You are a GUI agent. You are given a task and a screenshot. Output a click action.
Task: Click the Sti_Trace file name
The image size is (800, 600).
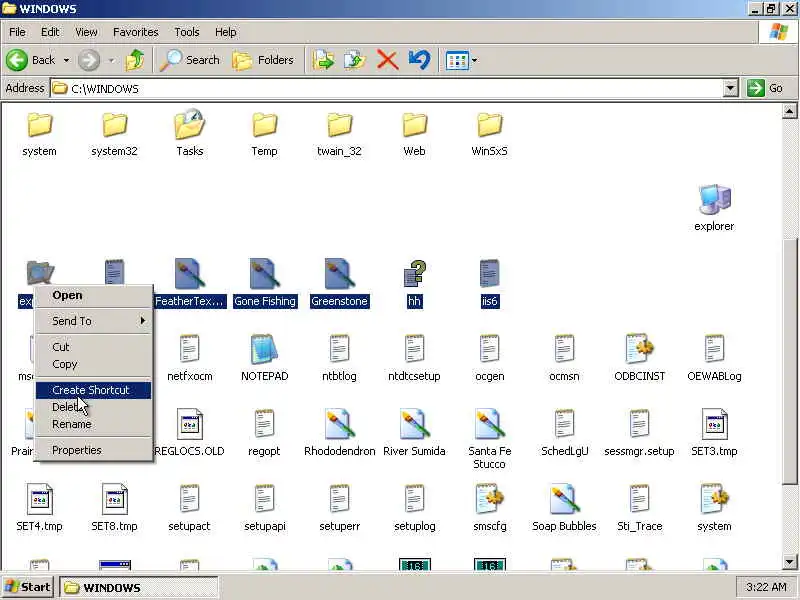[639, 527]
